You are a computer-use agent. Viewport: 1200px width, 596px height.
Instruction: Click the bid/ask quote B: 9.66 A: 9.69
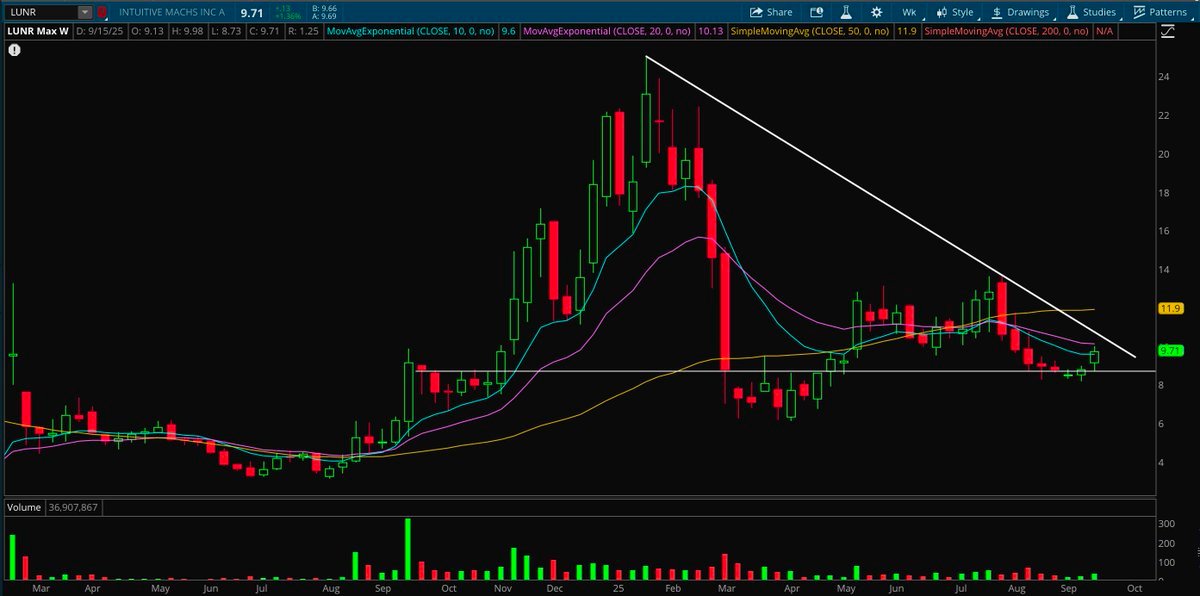click(326, 13)
